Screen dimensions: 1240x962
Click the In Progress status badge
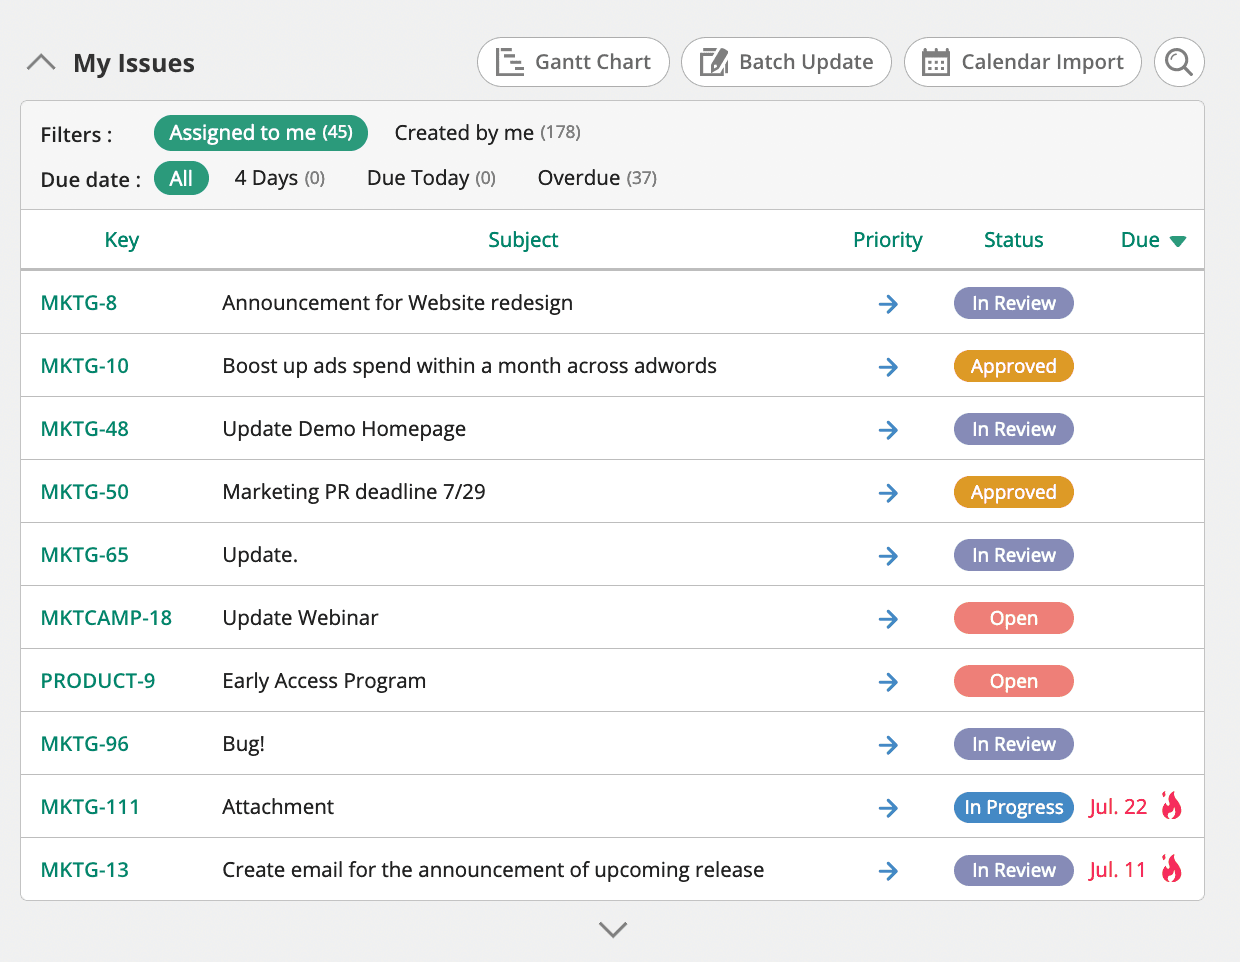point(1013,807)
